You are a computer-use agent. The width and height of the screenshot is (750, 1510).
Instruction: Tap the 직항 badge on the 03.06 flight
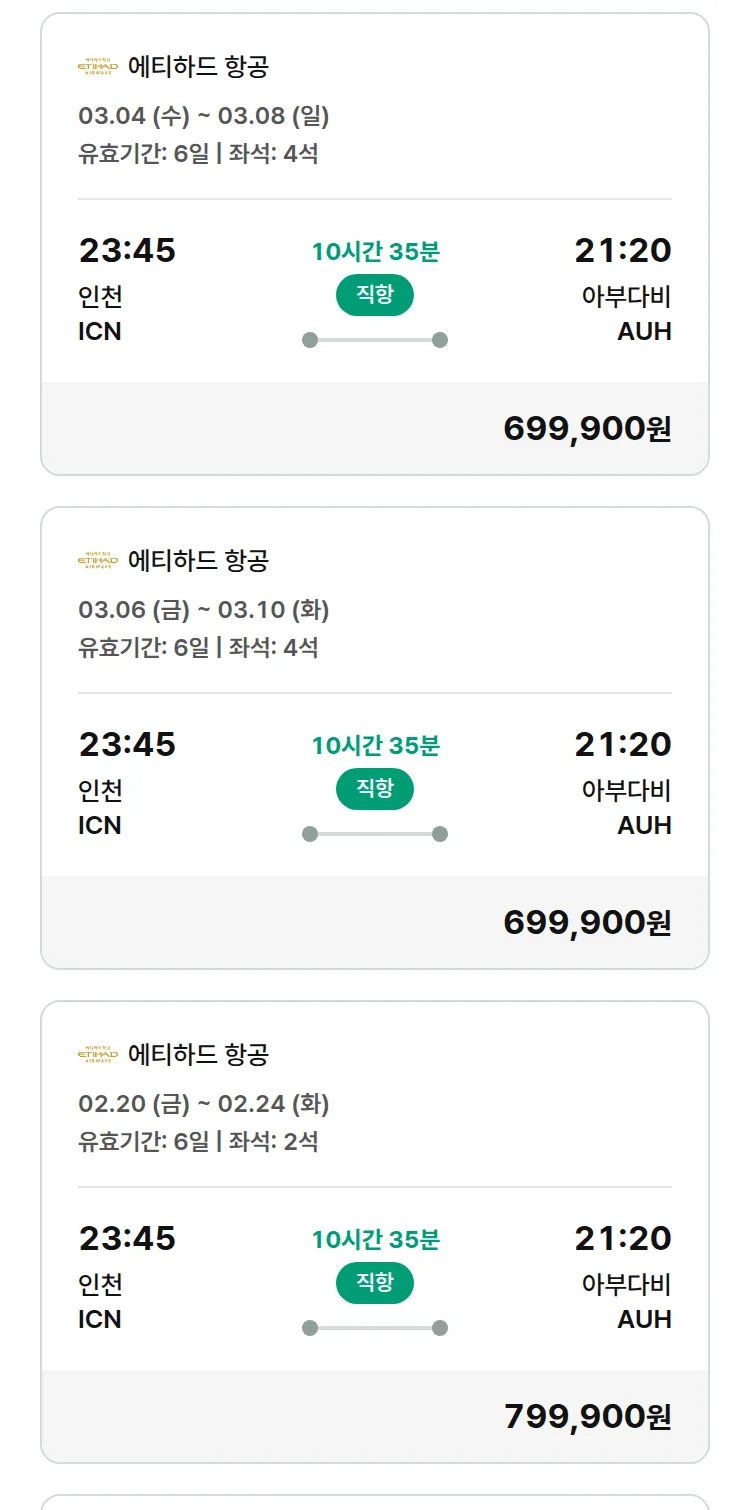click(374, 789)
